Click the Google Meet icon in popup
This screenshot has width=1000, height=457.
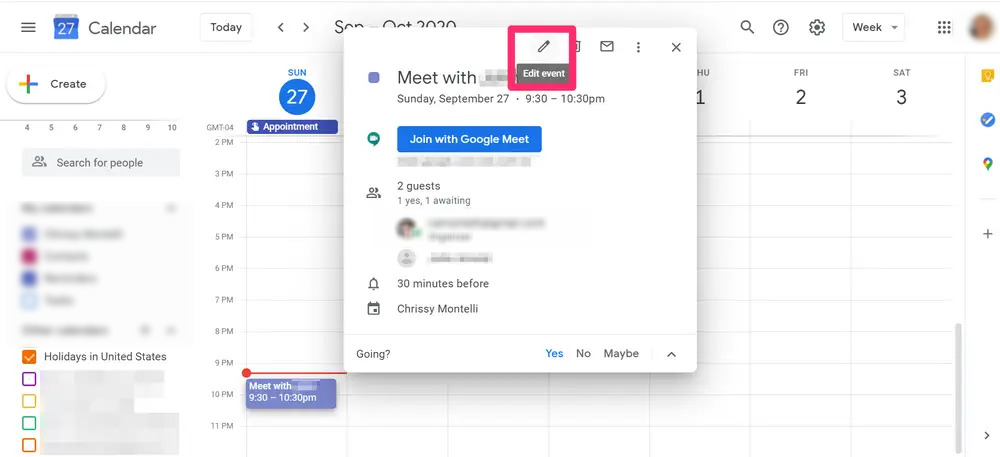374,139
